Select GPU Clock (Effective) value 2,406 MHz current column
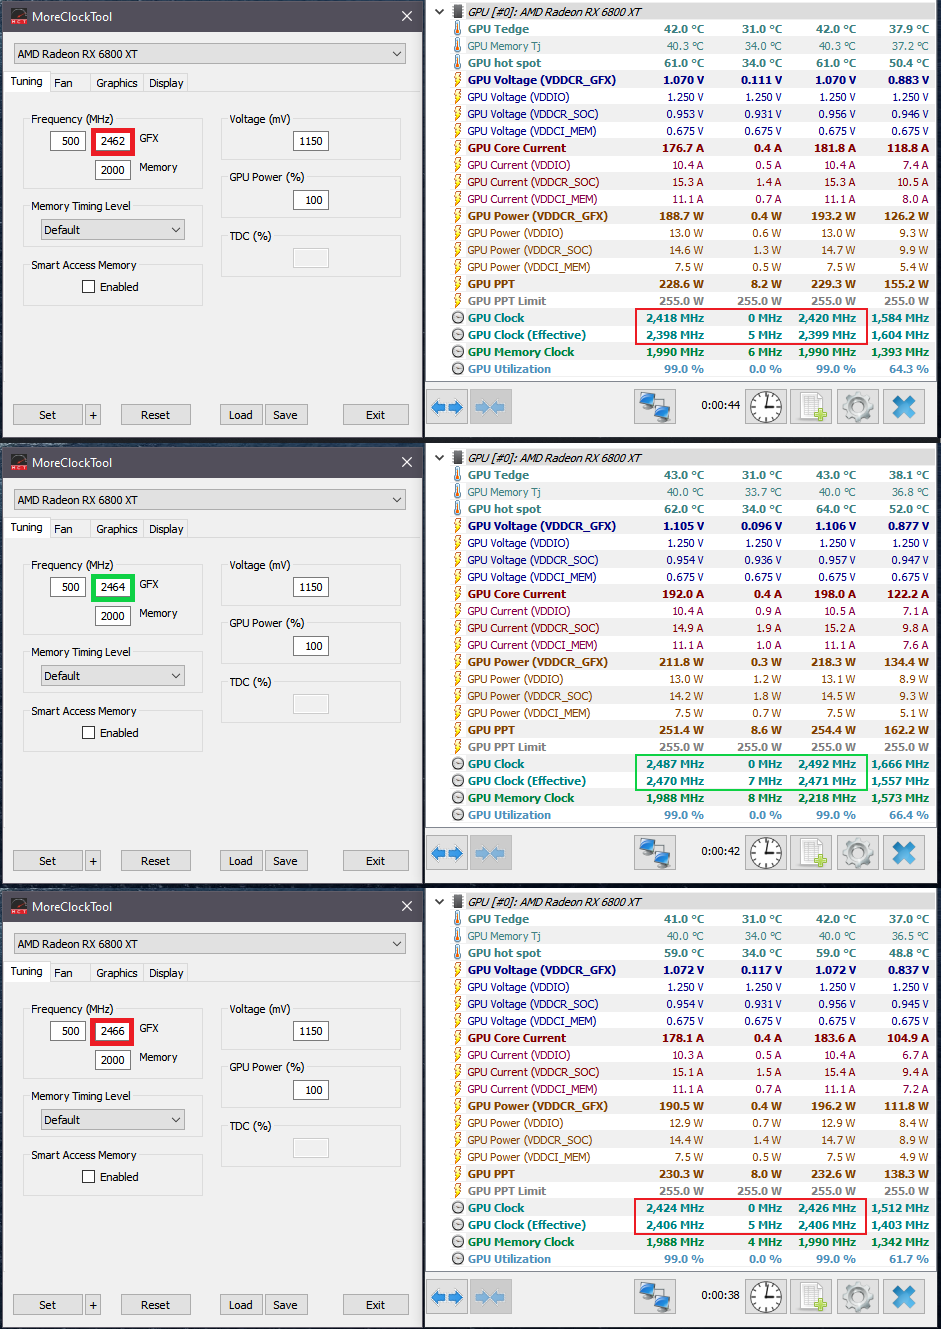941x1329 pixels. [675, 1225]
